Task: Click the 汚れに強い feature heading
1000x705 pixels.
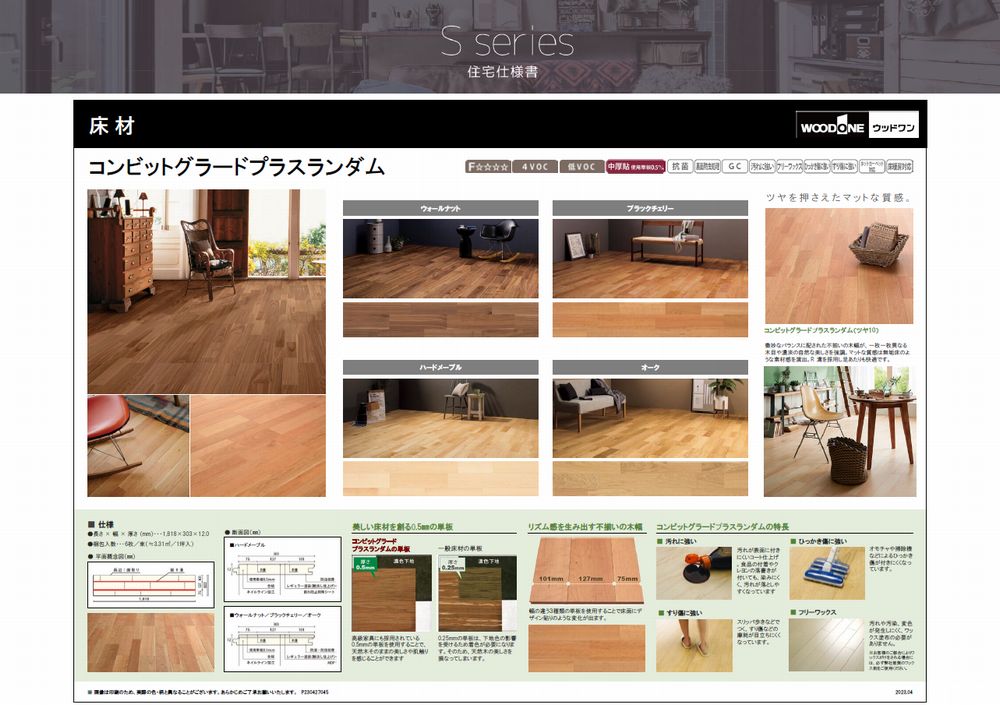Action: coord(677,541)
